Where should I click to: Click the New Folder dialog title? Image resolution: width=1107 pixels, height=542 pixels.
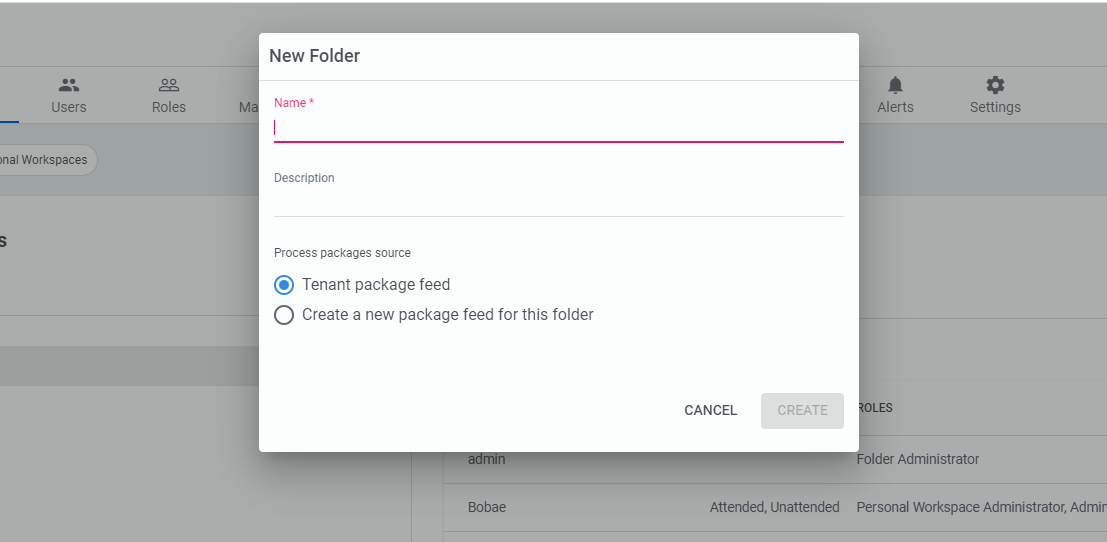[314, 56]
